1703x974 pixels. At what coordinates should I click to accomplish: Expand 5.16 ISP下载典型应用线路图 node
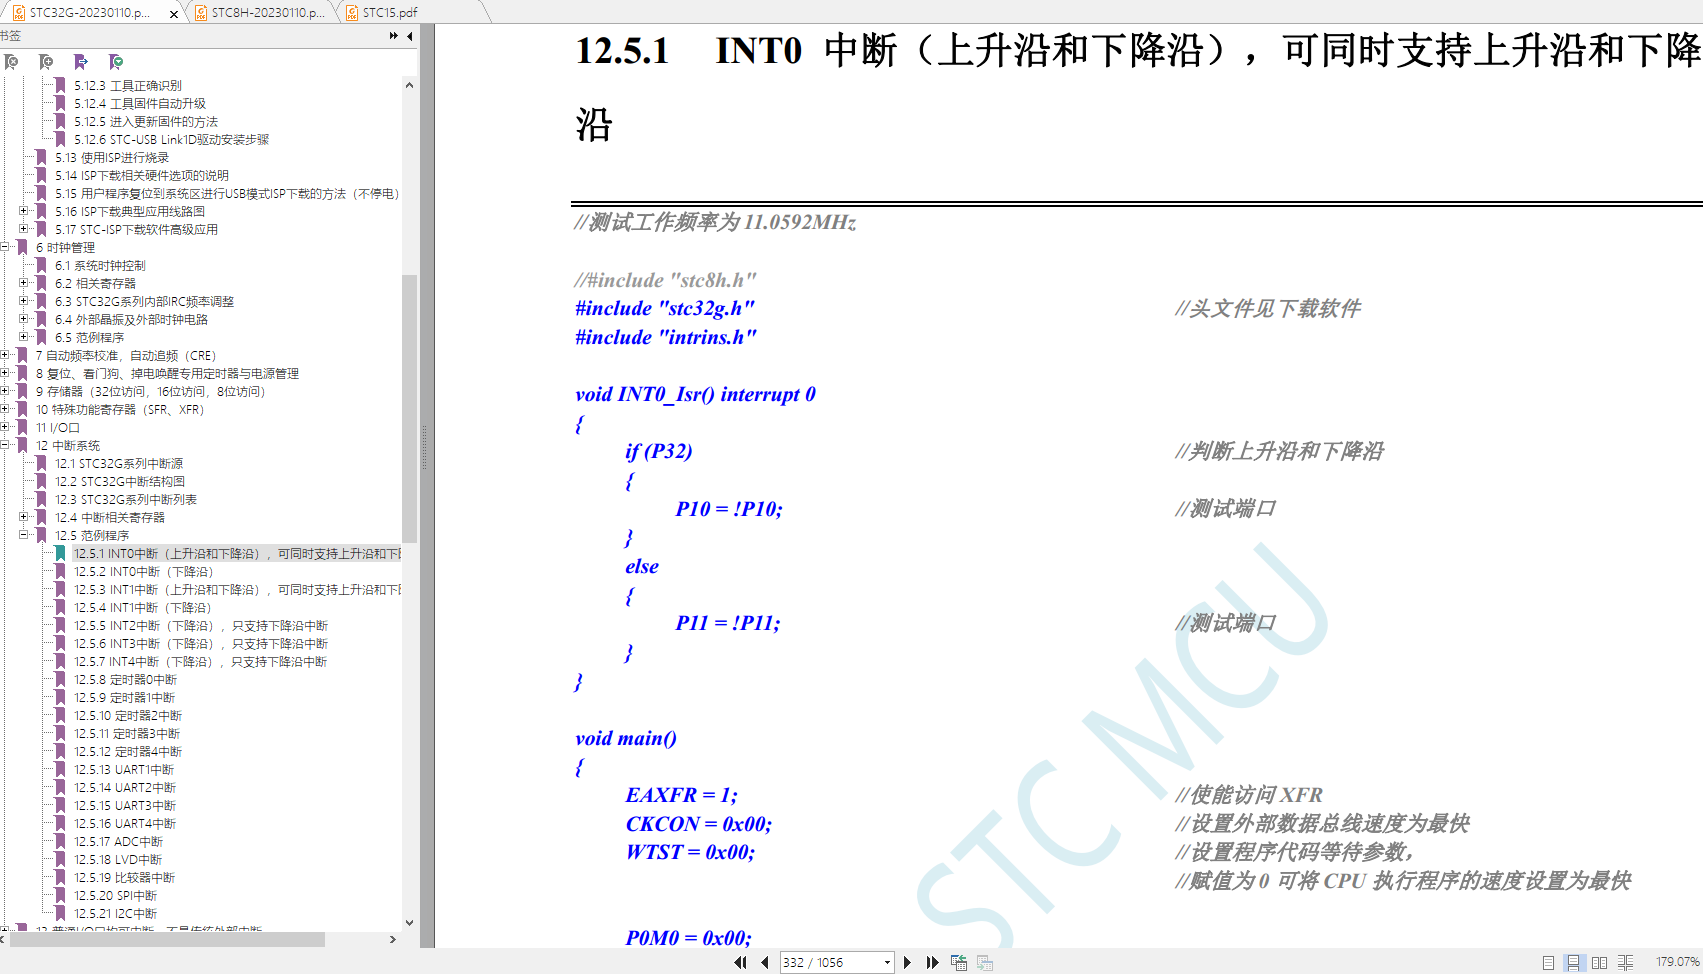tap(24, 211)
